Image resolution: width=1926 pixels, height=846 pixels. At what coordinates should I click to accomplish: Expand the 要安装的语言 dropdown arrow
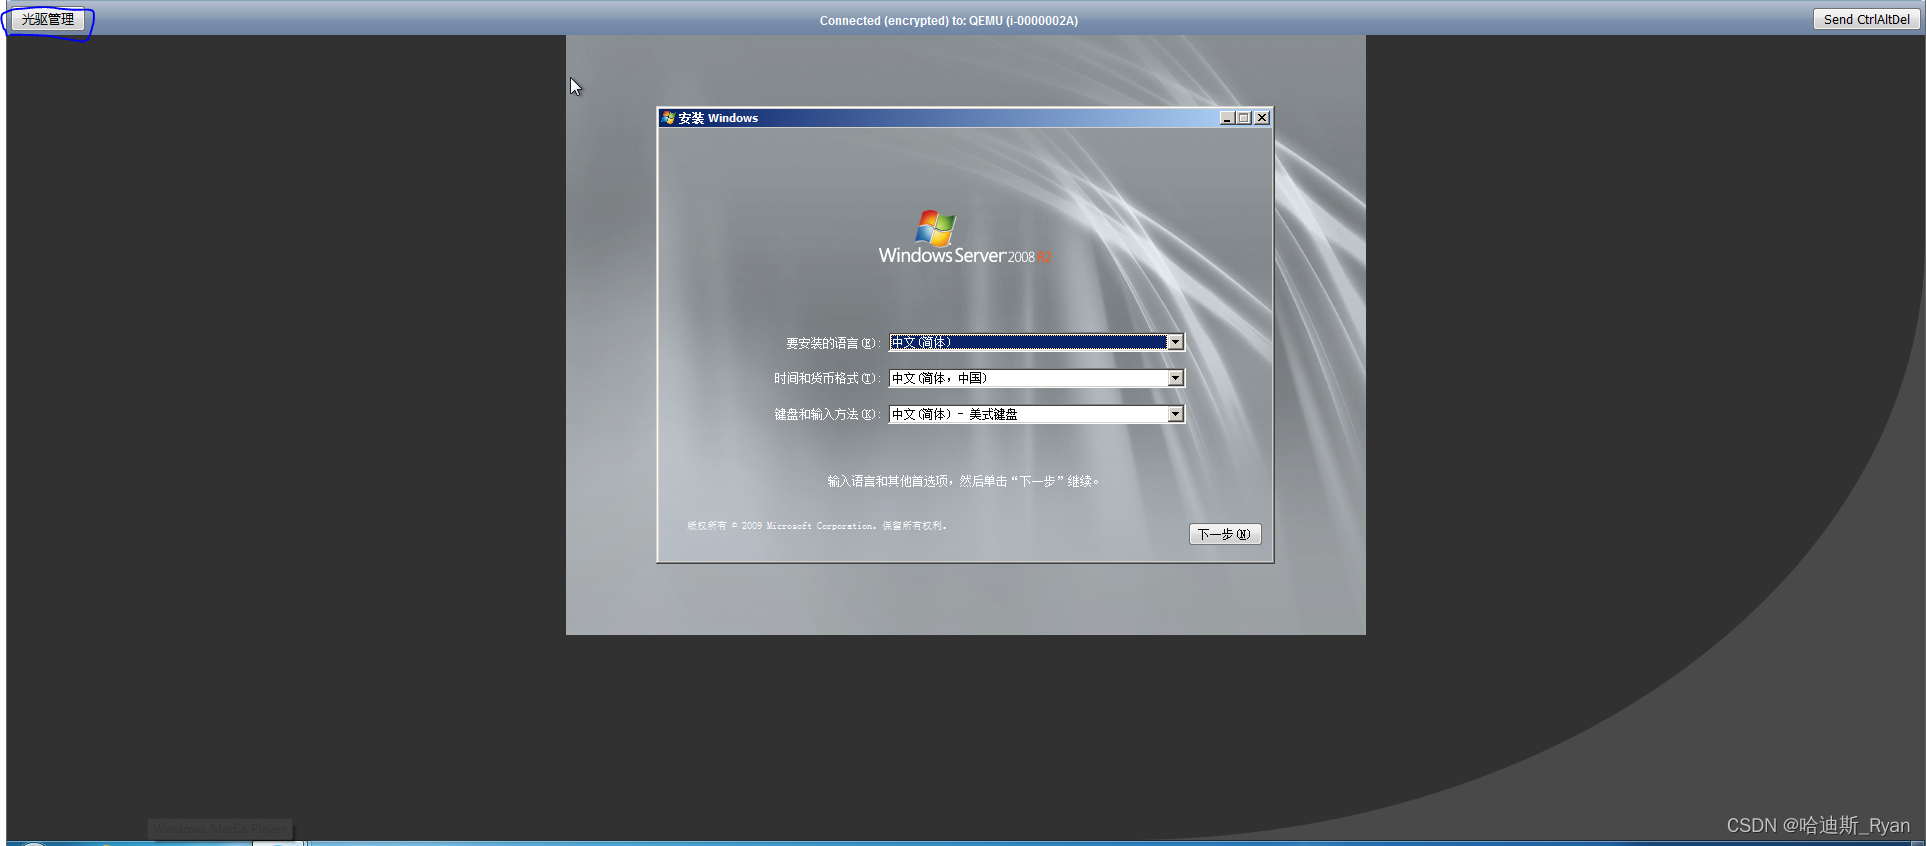1176,342
